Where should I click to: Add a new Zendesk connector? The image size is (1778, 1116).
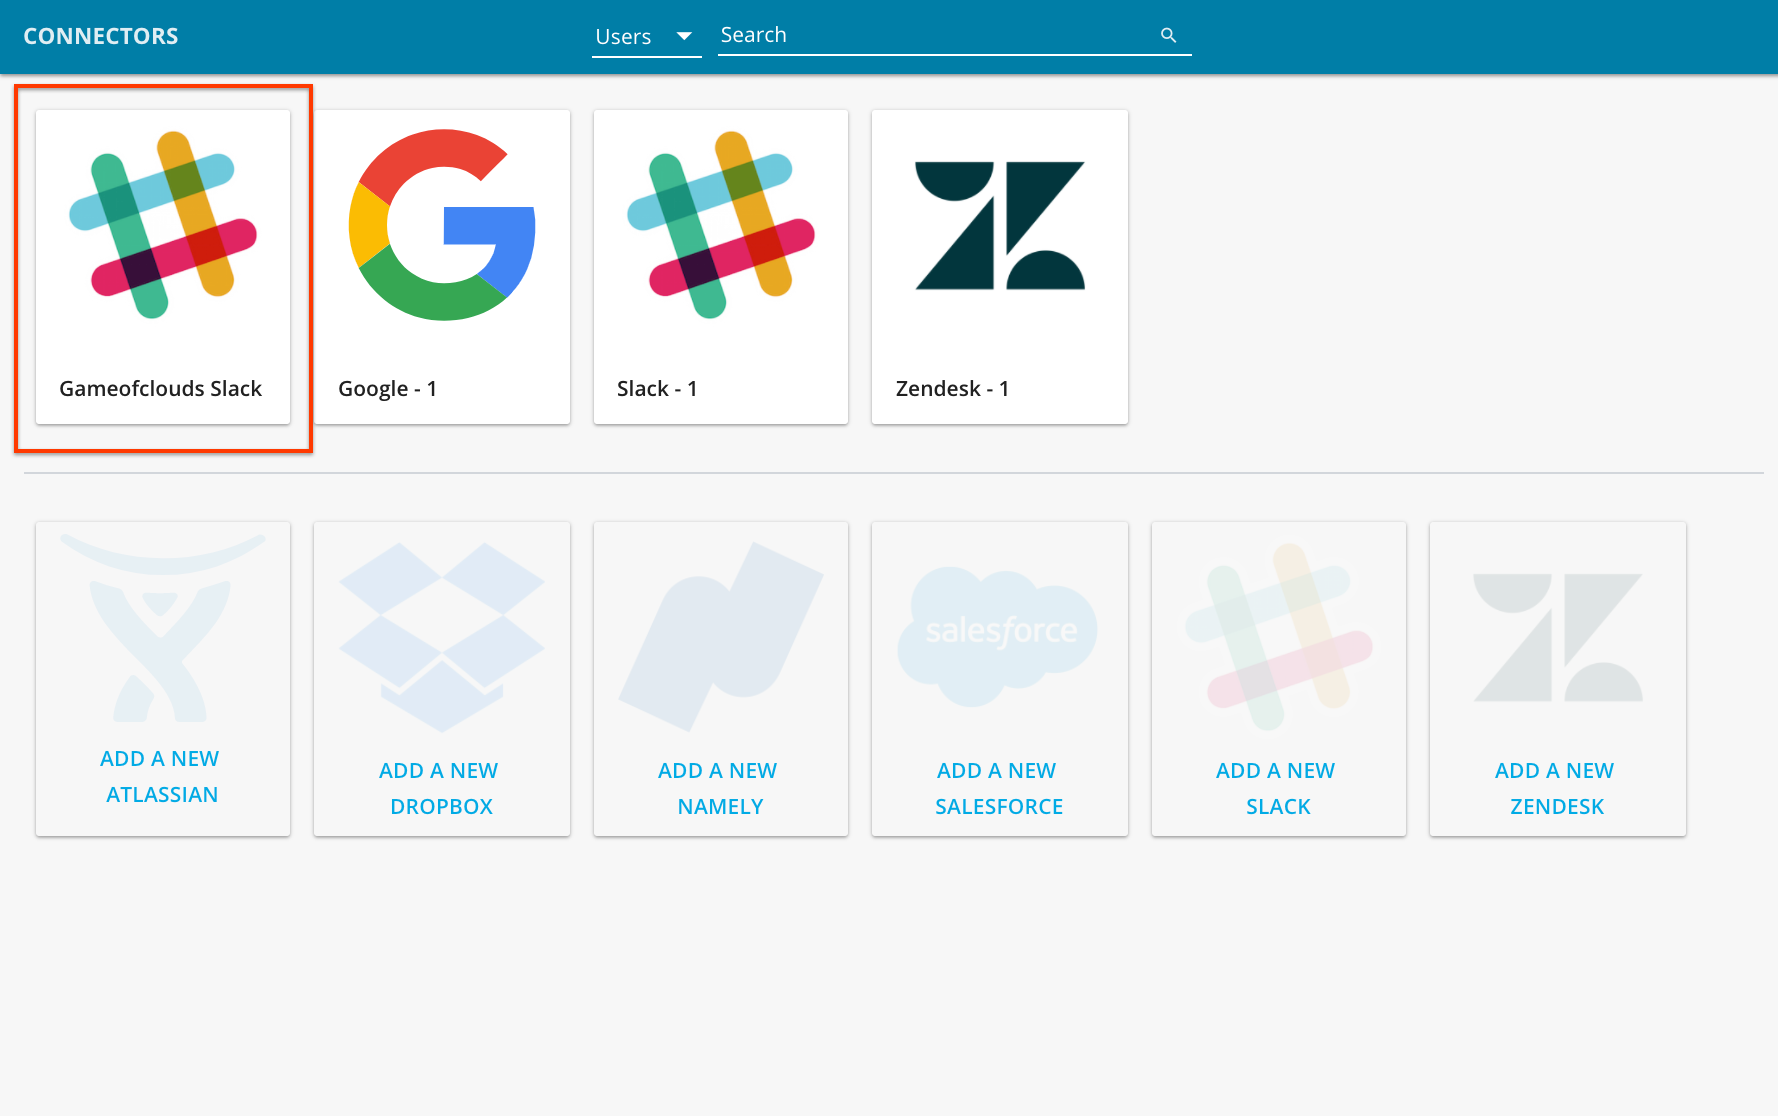pos(1556,789)
